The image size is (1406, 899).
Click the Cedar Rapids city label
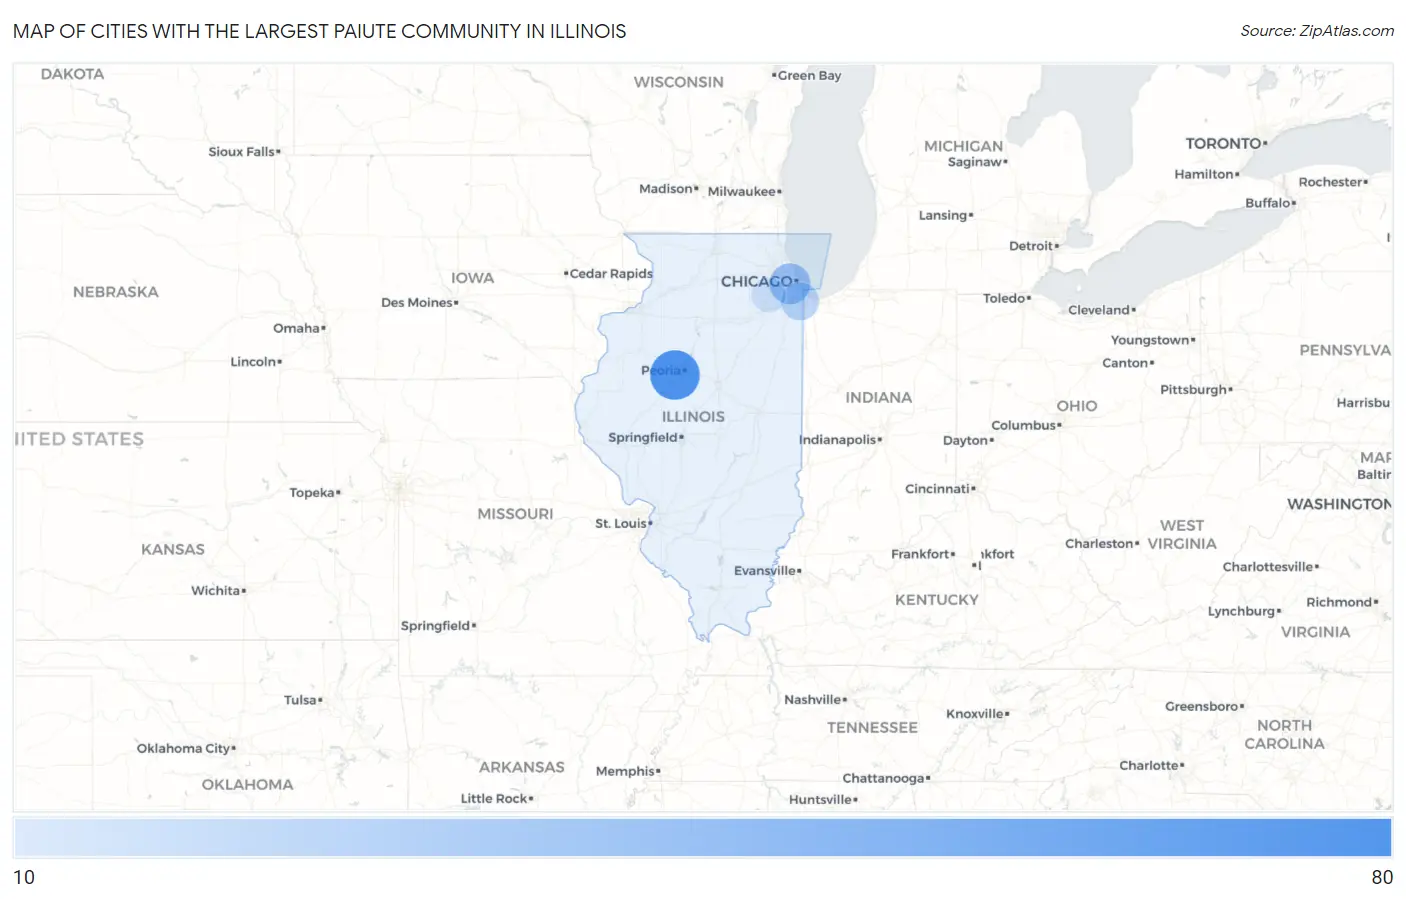tap(609, 273)
